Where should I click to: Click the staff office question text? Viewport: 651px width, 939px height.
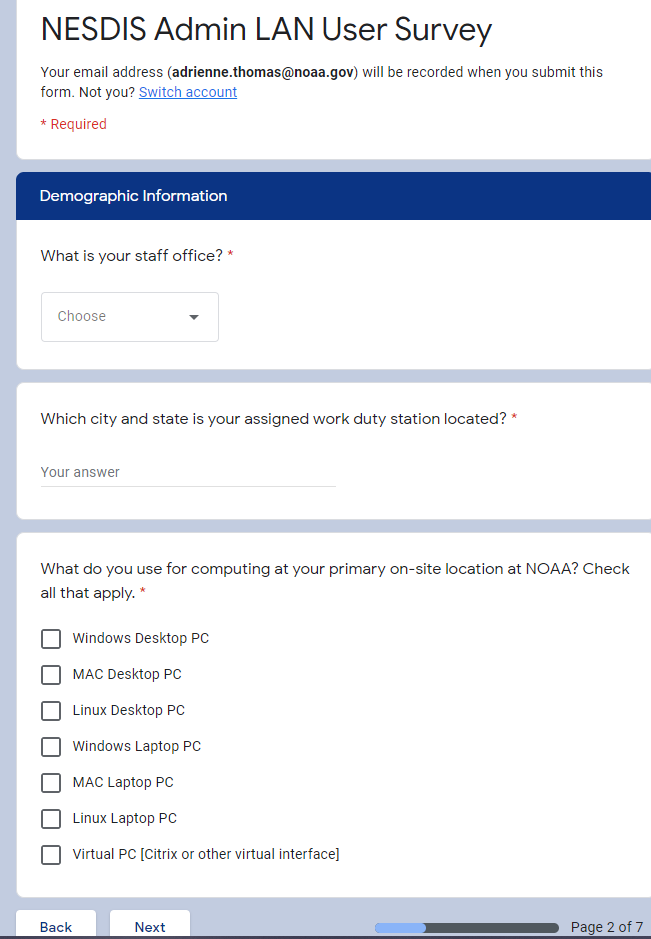coord(131,256)
